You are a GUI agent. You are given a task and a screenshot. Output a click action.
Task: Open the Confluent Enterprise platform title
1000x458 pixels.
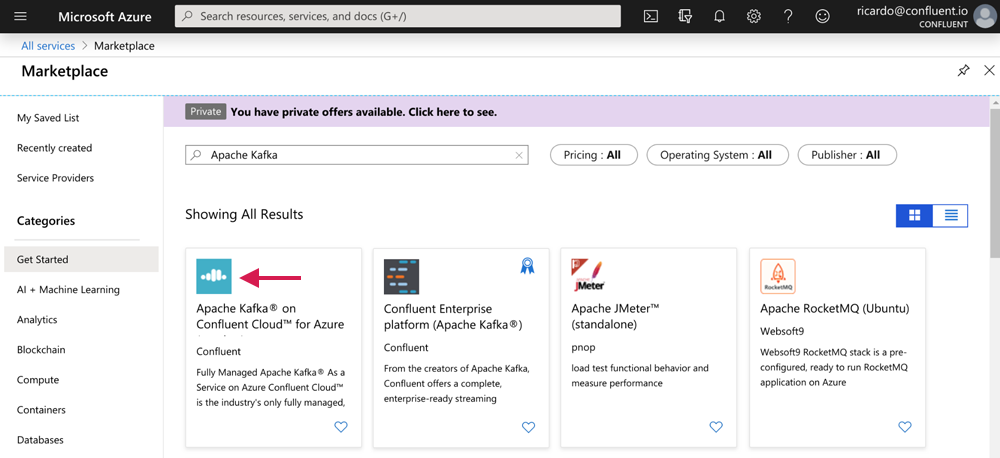tap(453, 316)
